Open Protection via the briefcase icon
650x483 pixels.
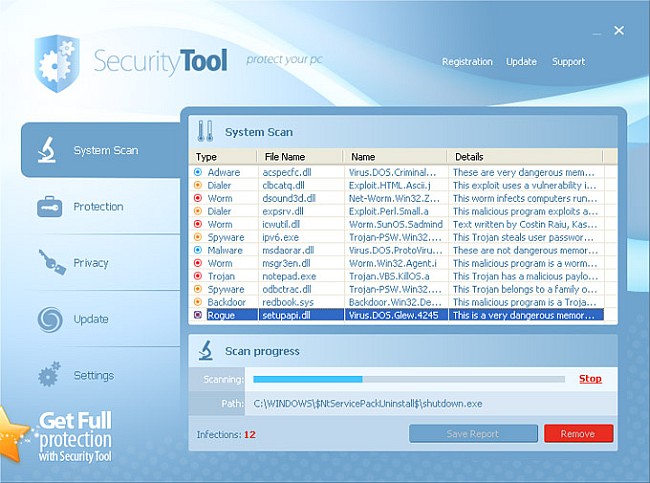click(48, 207)
